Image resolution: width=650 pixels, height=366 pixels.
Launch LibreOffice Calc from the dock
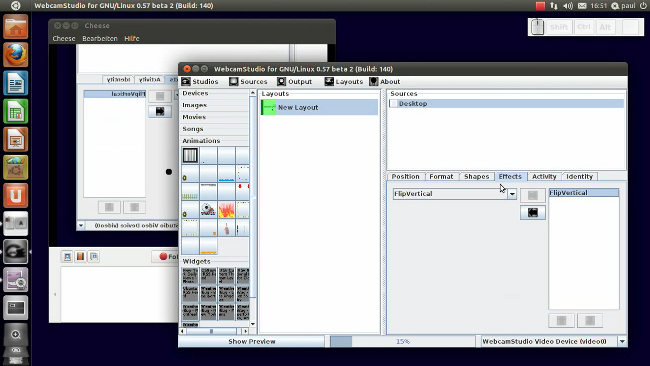[16, 111]
